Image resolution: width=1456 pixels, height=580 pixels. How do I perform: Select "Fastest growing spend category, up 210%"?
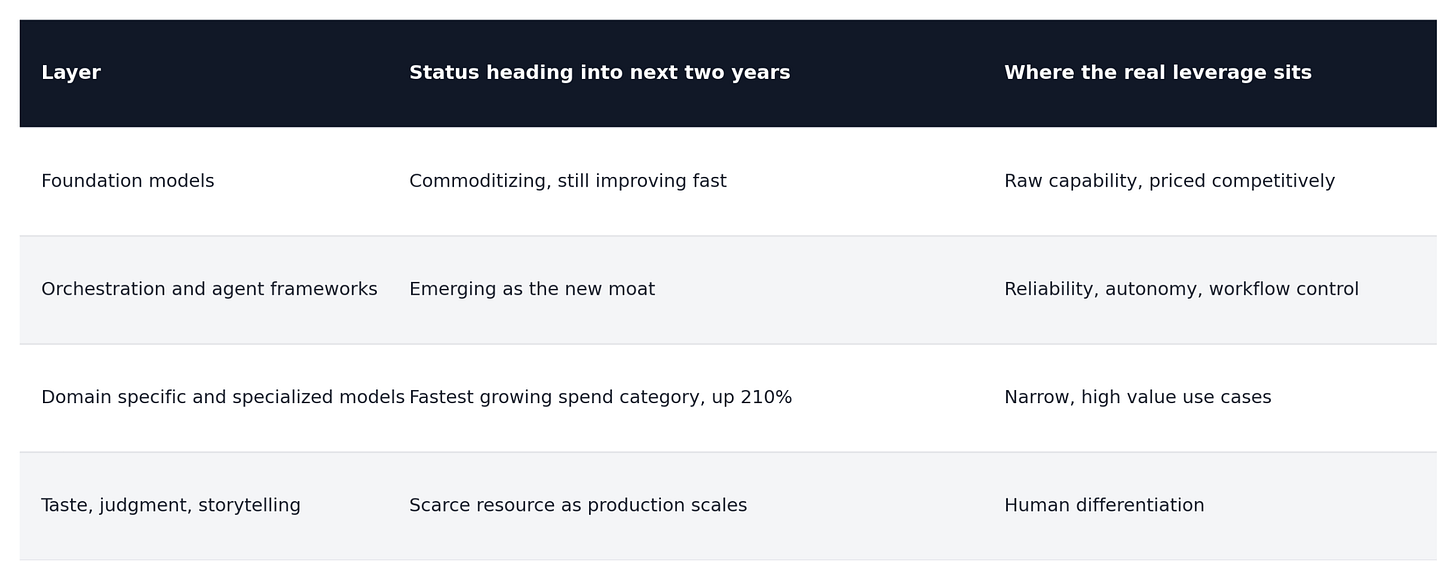600,397
